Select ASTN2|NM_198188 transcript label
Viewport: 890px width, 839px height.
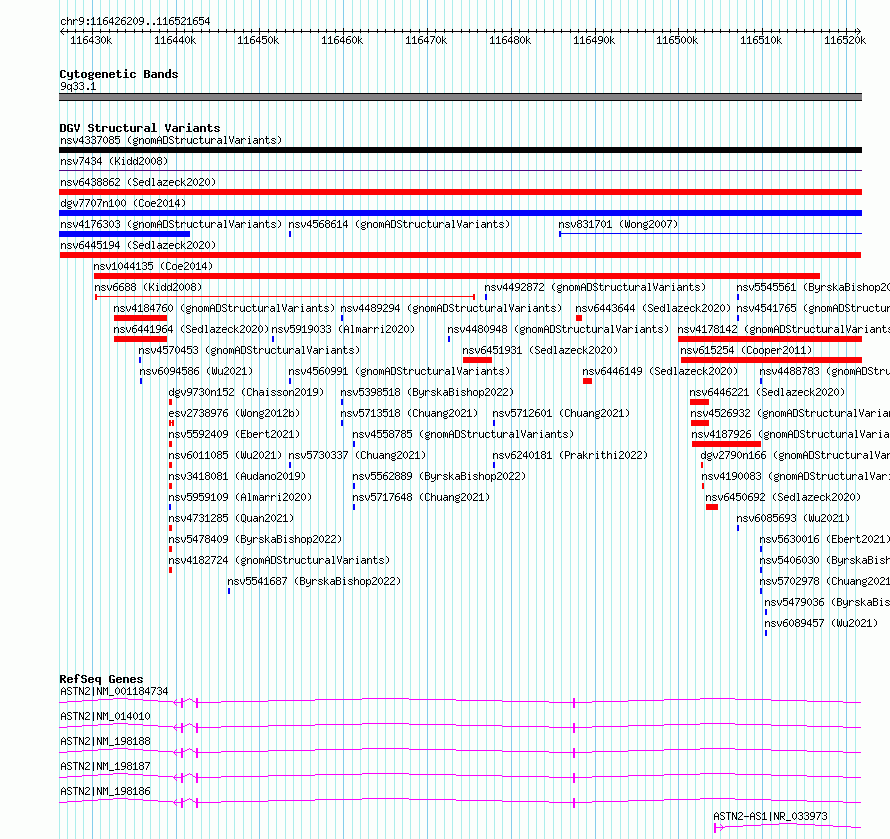pyautogui.click(x=105, y=741)
